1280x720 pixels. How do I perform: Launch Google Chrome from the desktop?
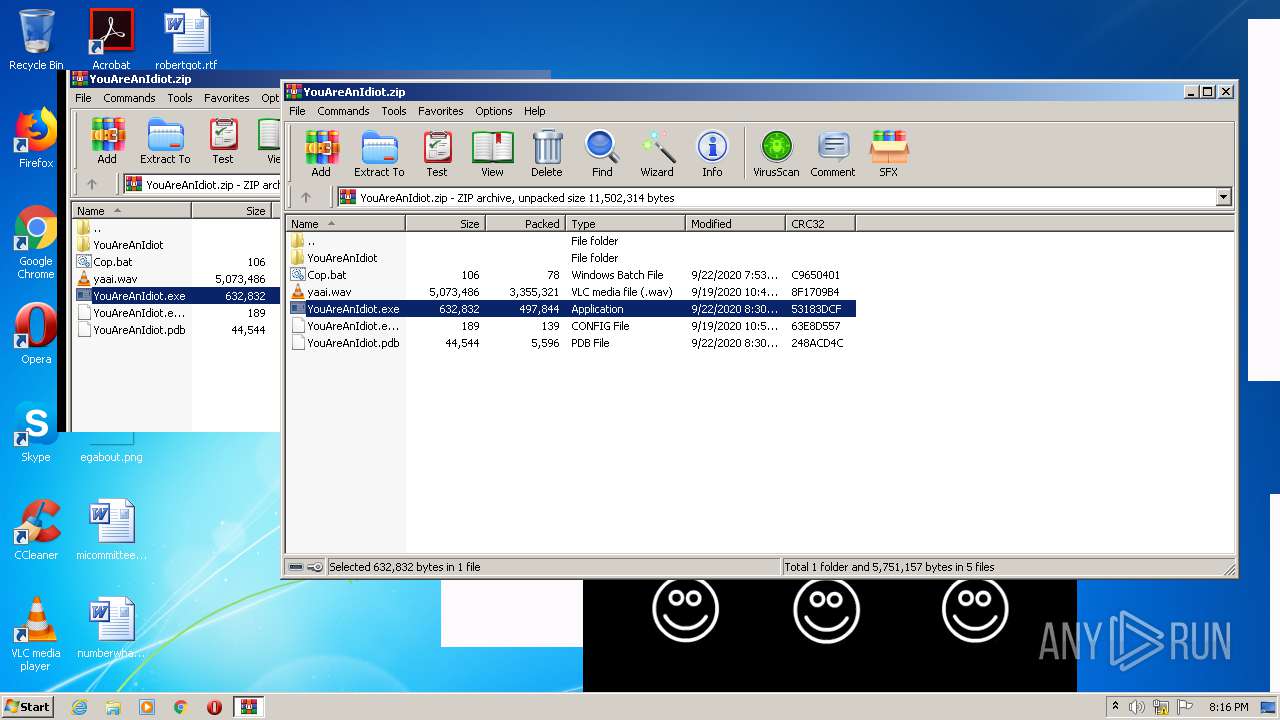coord(36,243)
